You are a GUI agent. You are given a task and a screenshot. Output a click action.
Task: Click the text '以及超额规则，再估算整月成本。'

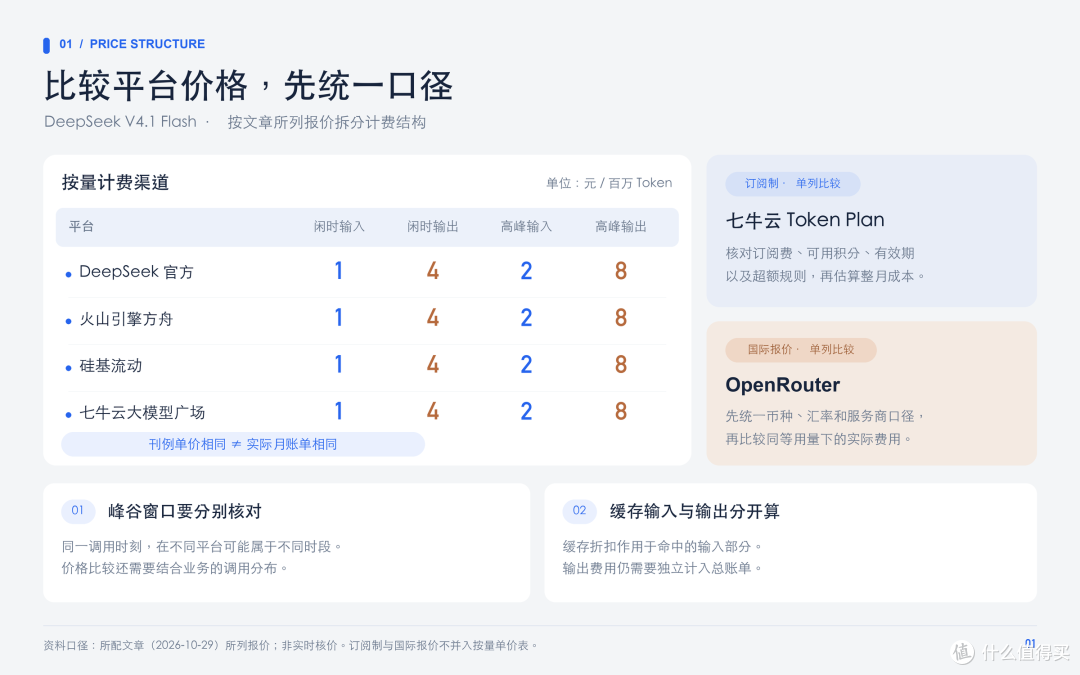(825, 276)
